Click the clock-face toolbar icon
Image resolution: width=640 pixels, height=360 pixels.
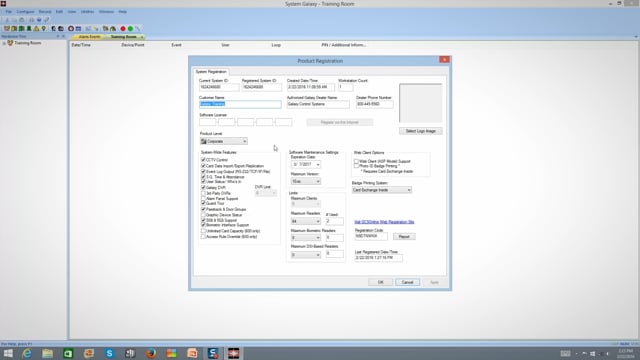(x=71, y=29)
